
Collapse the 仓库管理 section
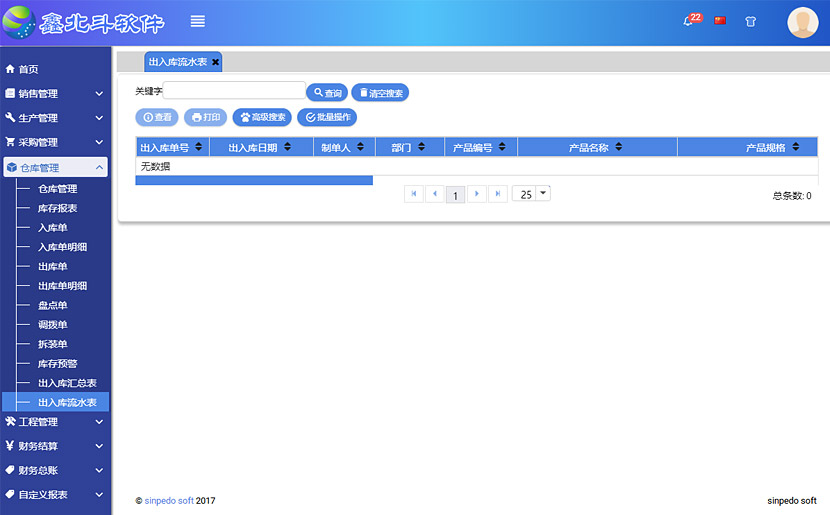tap(55, 167)
